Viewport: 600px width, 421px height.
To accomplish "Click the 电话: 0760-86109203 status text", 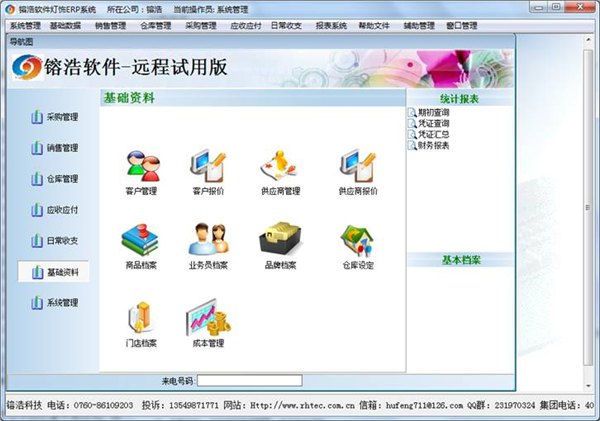I will click(90, 405).
